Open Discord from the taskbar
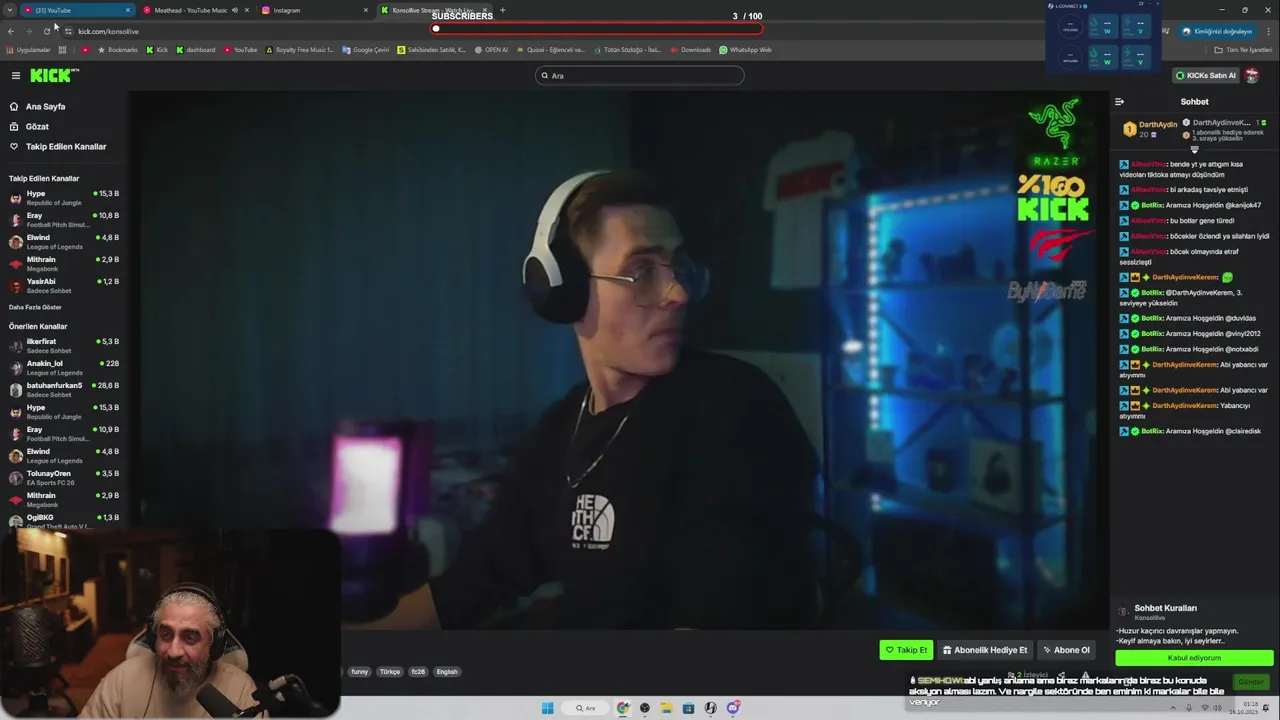1280x720 pixels. tap(733, 708)
